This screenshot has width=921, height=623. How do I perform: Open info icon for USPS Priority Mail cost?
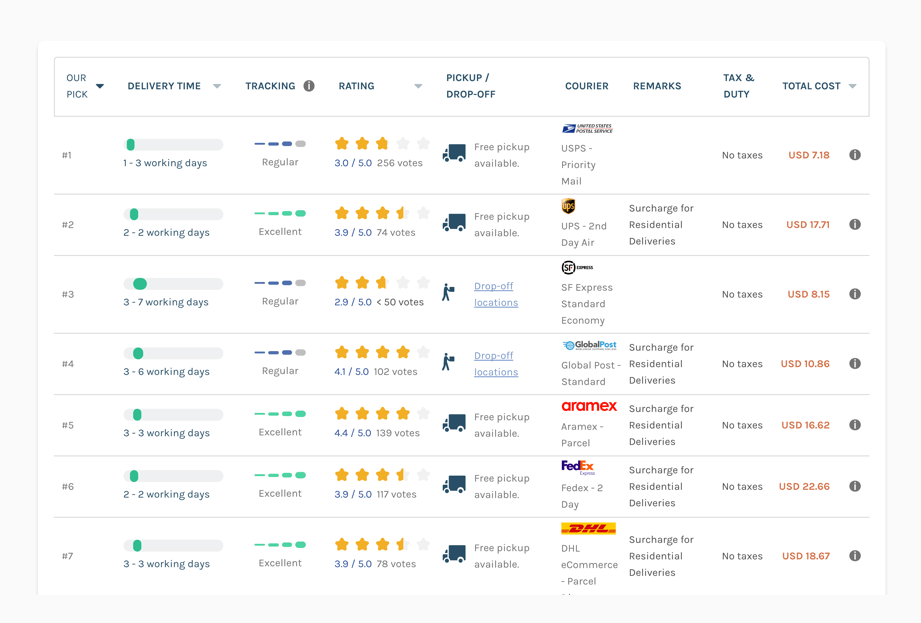[x=855, y=155]
